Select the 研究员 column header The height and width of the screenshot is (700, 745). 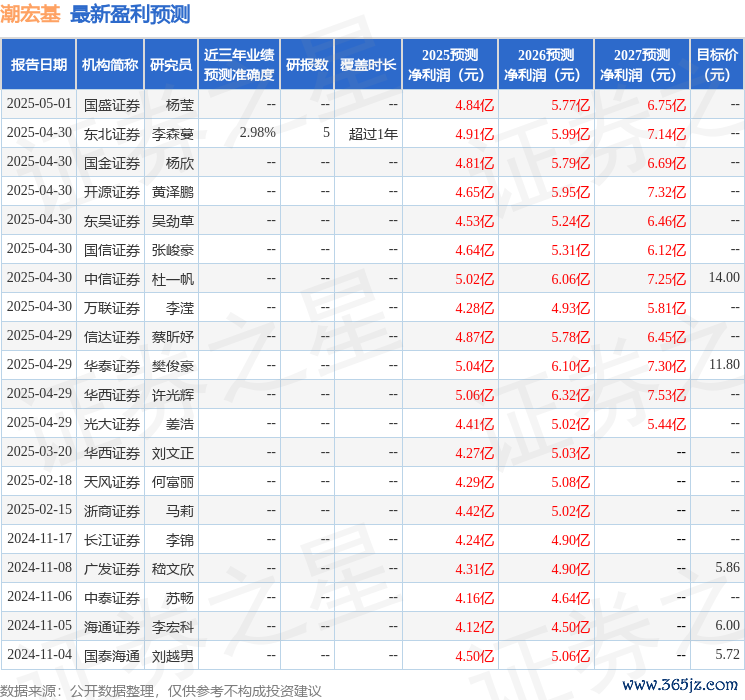tap(171, 65)
